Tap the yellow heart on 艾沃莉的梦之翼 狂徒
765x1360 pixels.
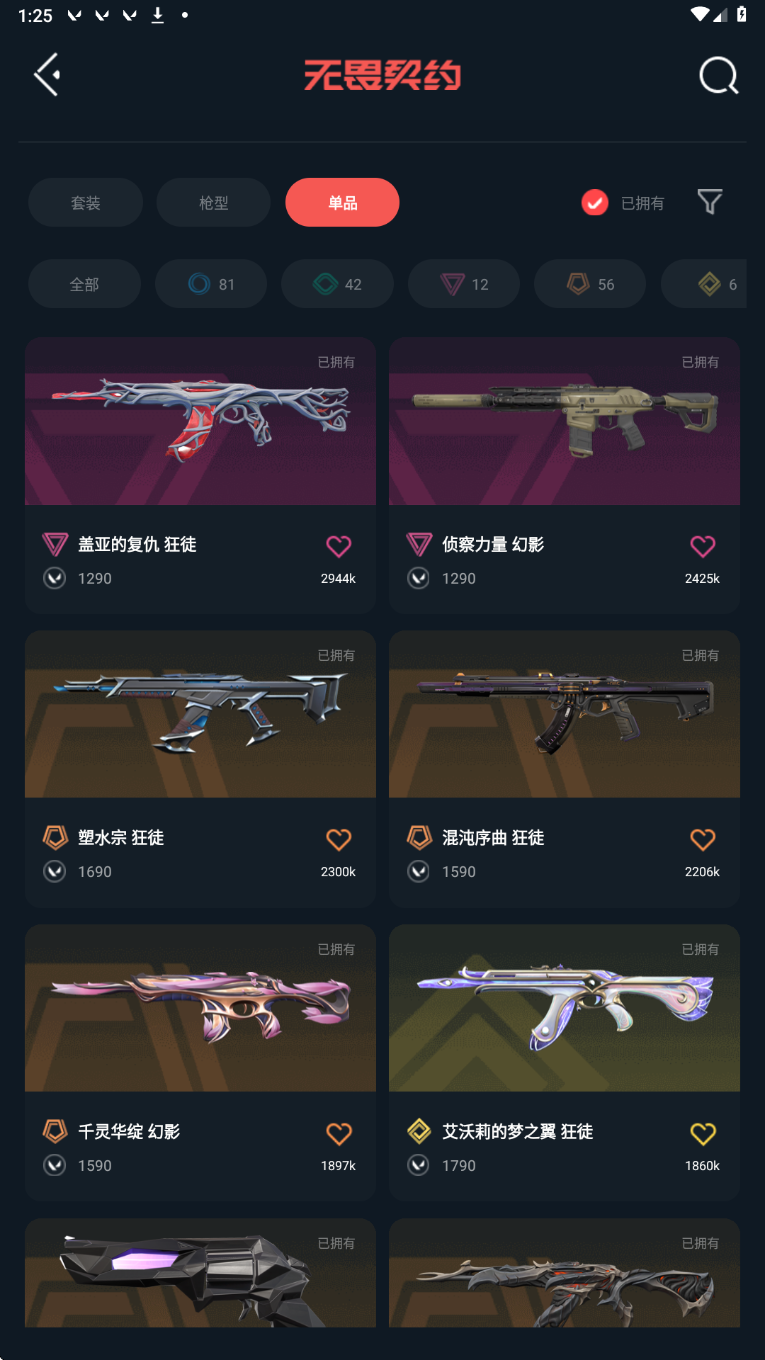[x=703, y=1133]
